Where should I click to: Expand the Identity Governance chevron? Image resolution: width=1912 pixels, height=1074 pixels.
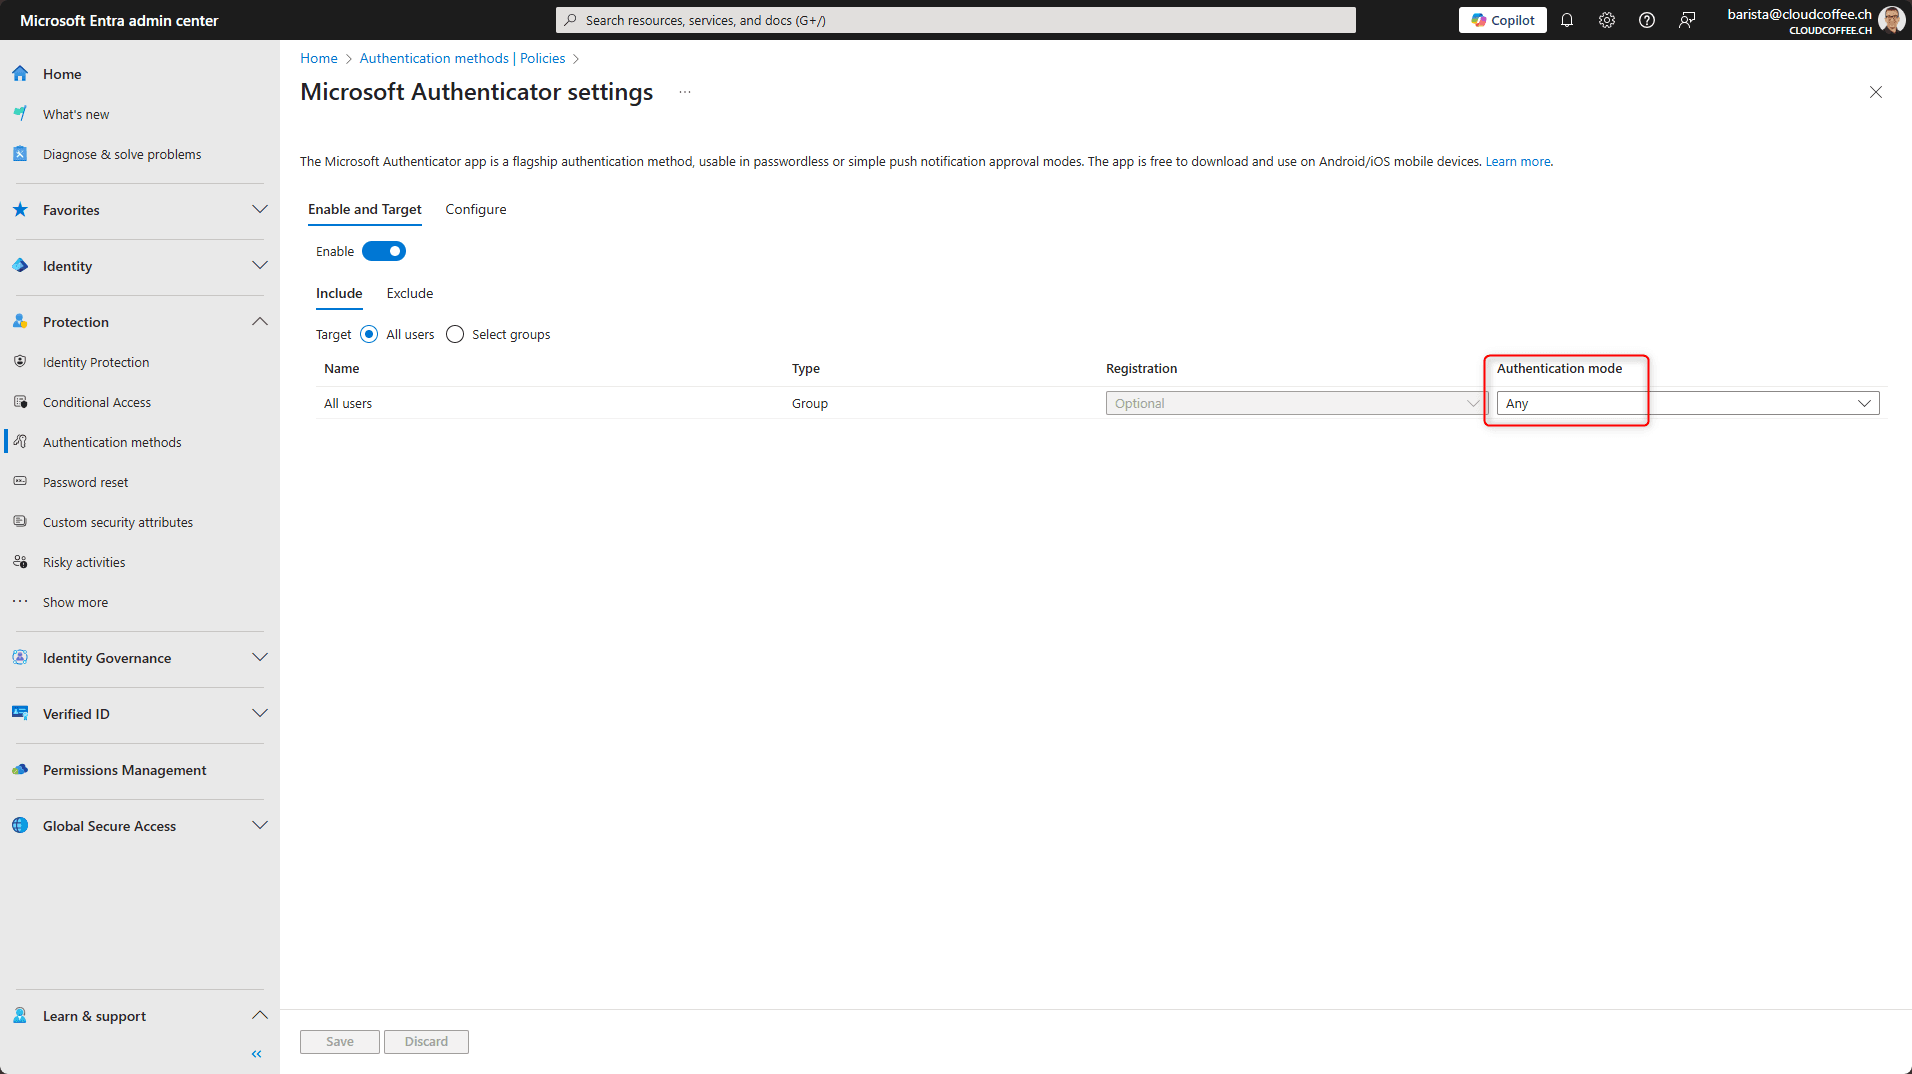coord(260,658)
